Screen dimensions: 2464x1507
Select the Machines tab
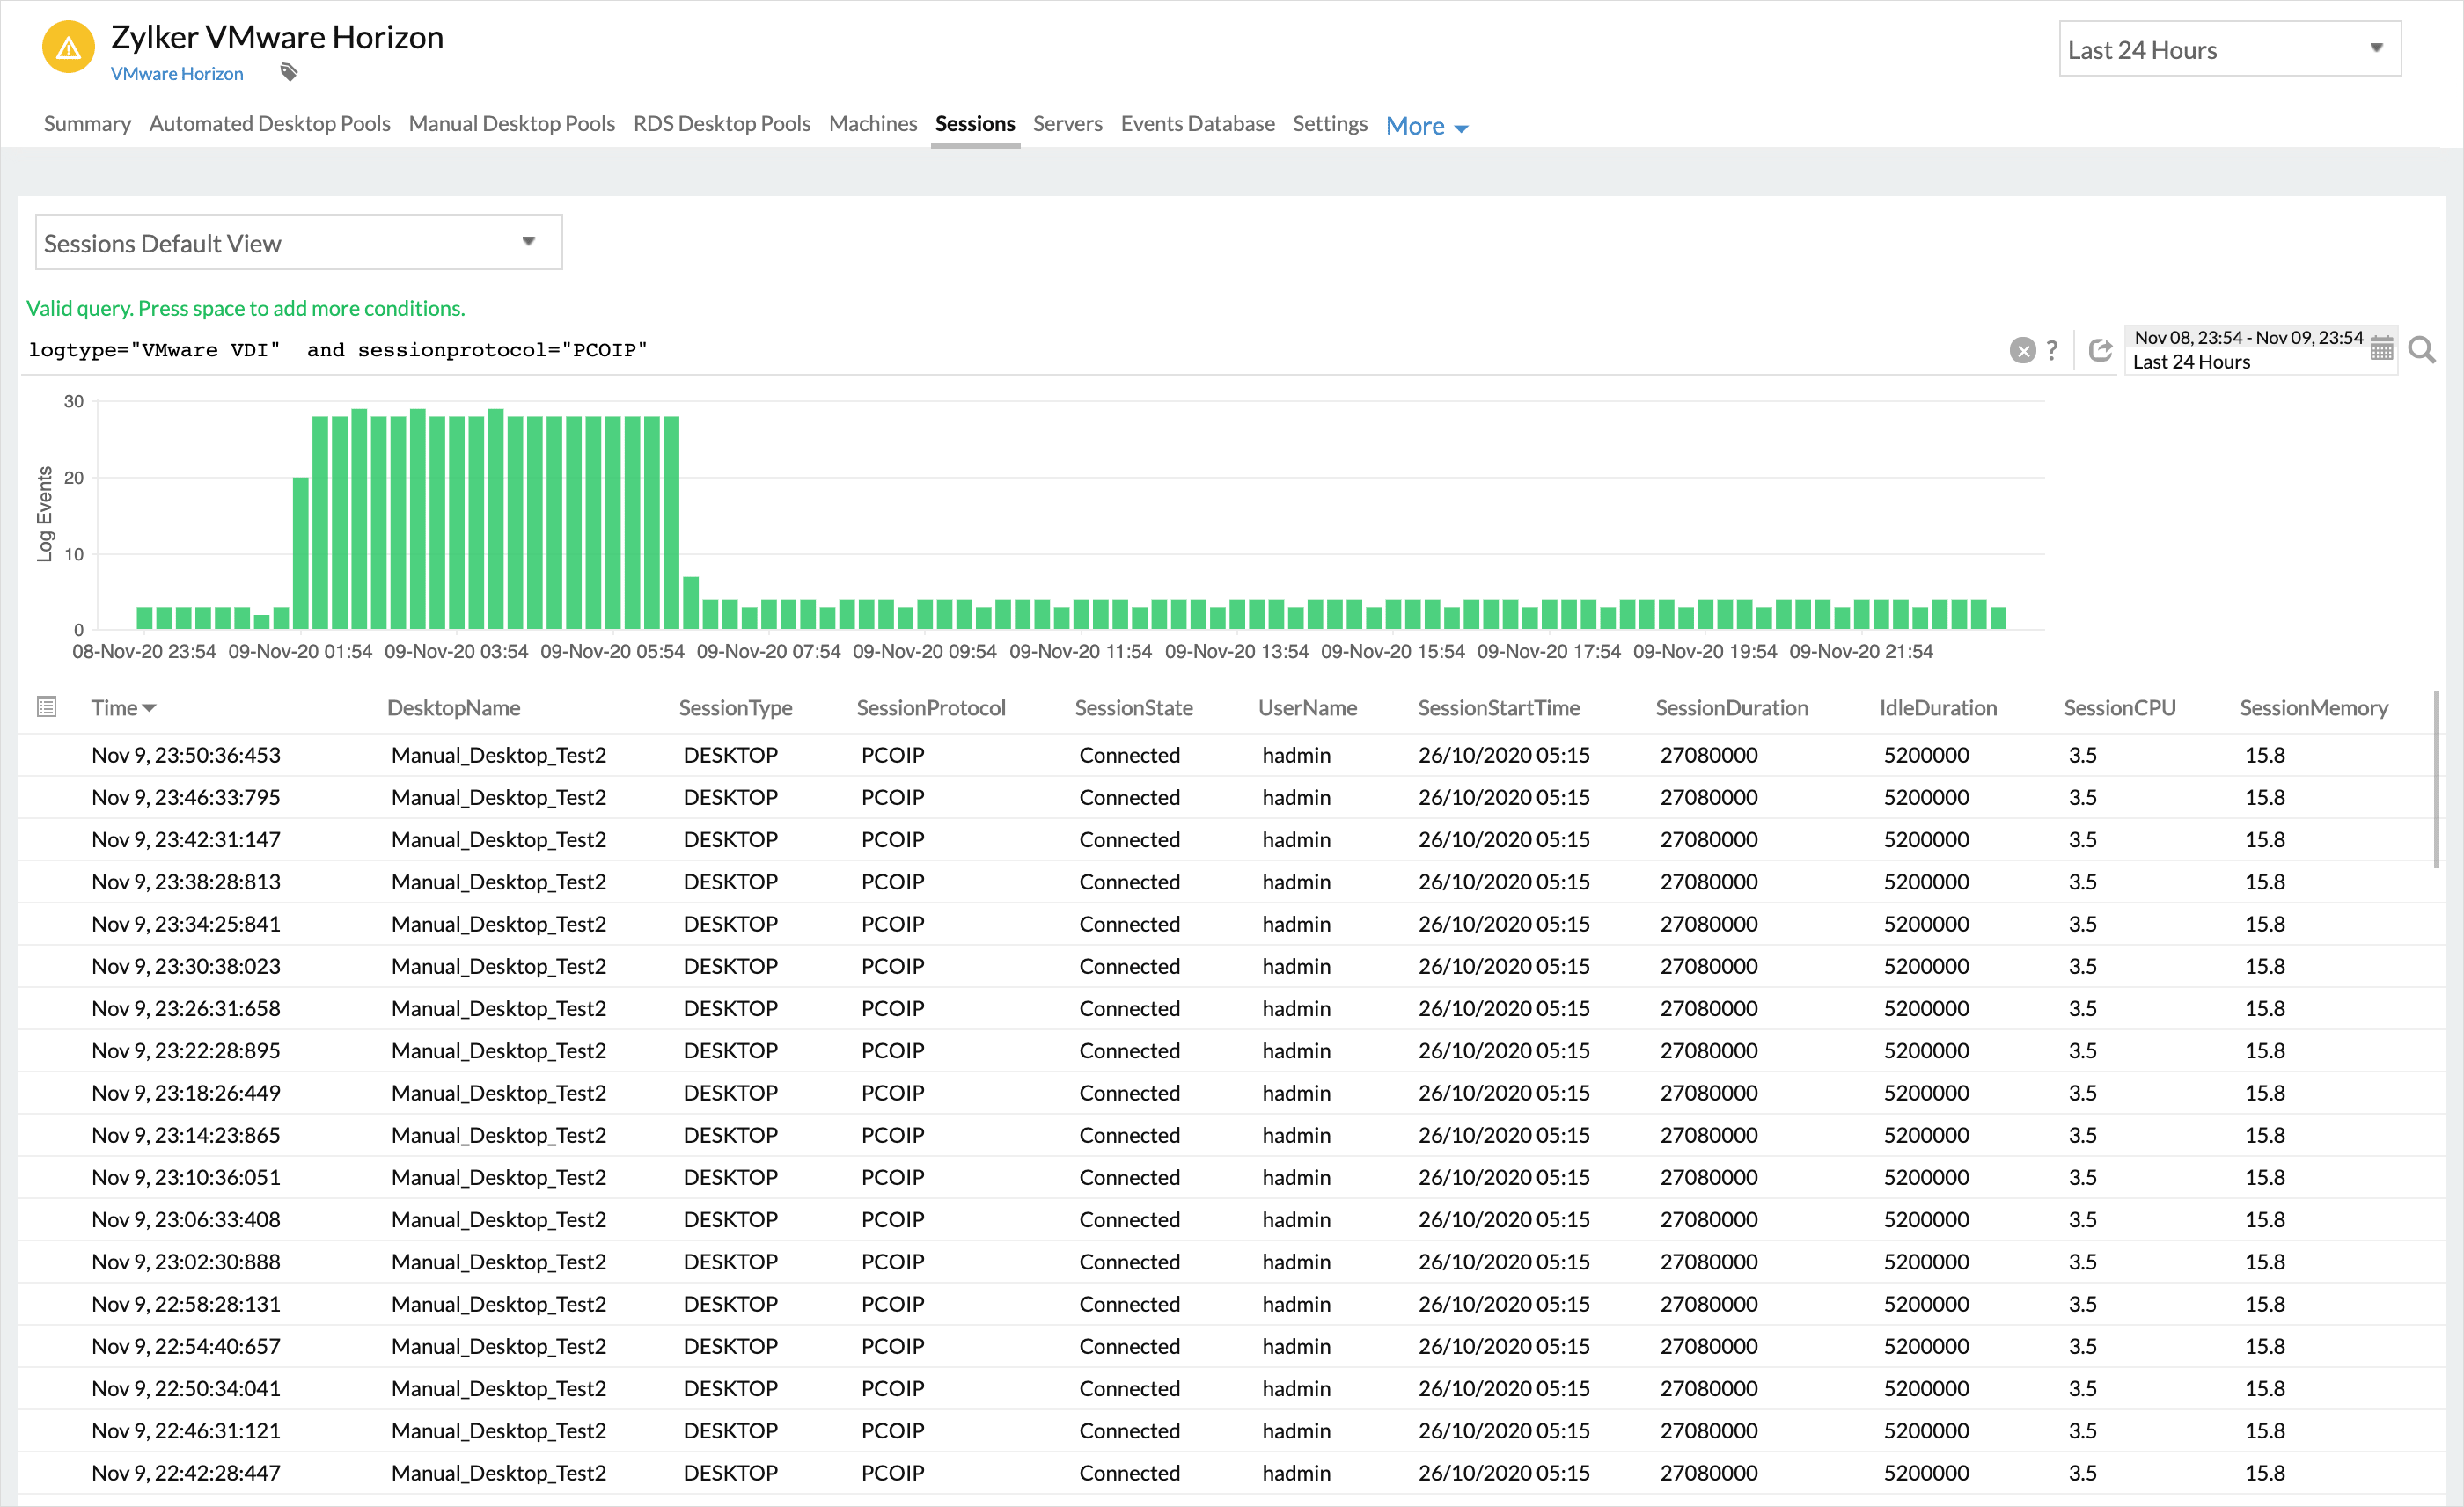tap(872, 123)
